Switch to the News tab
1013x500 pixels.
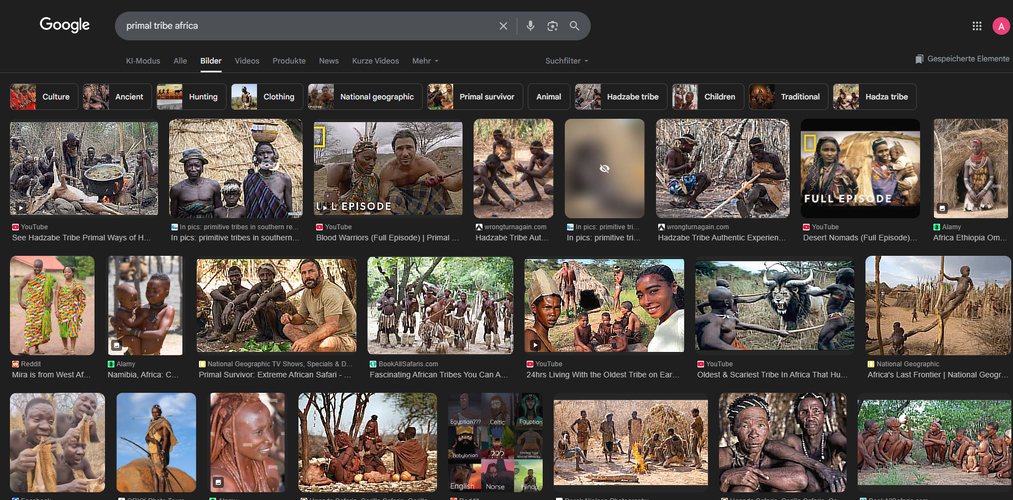328,61
